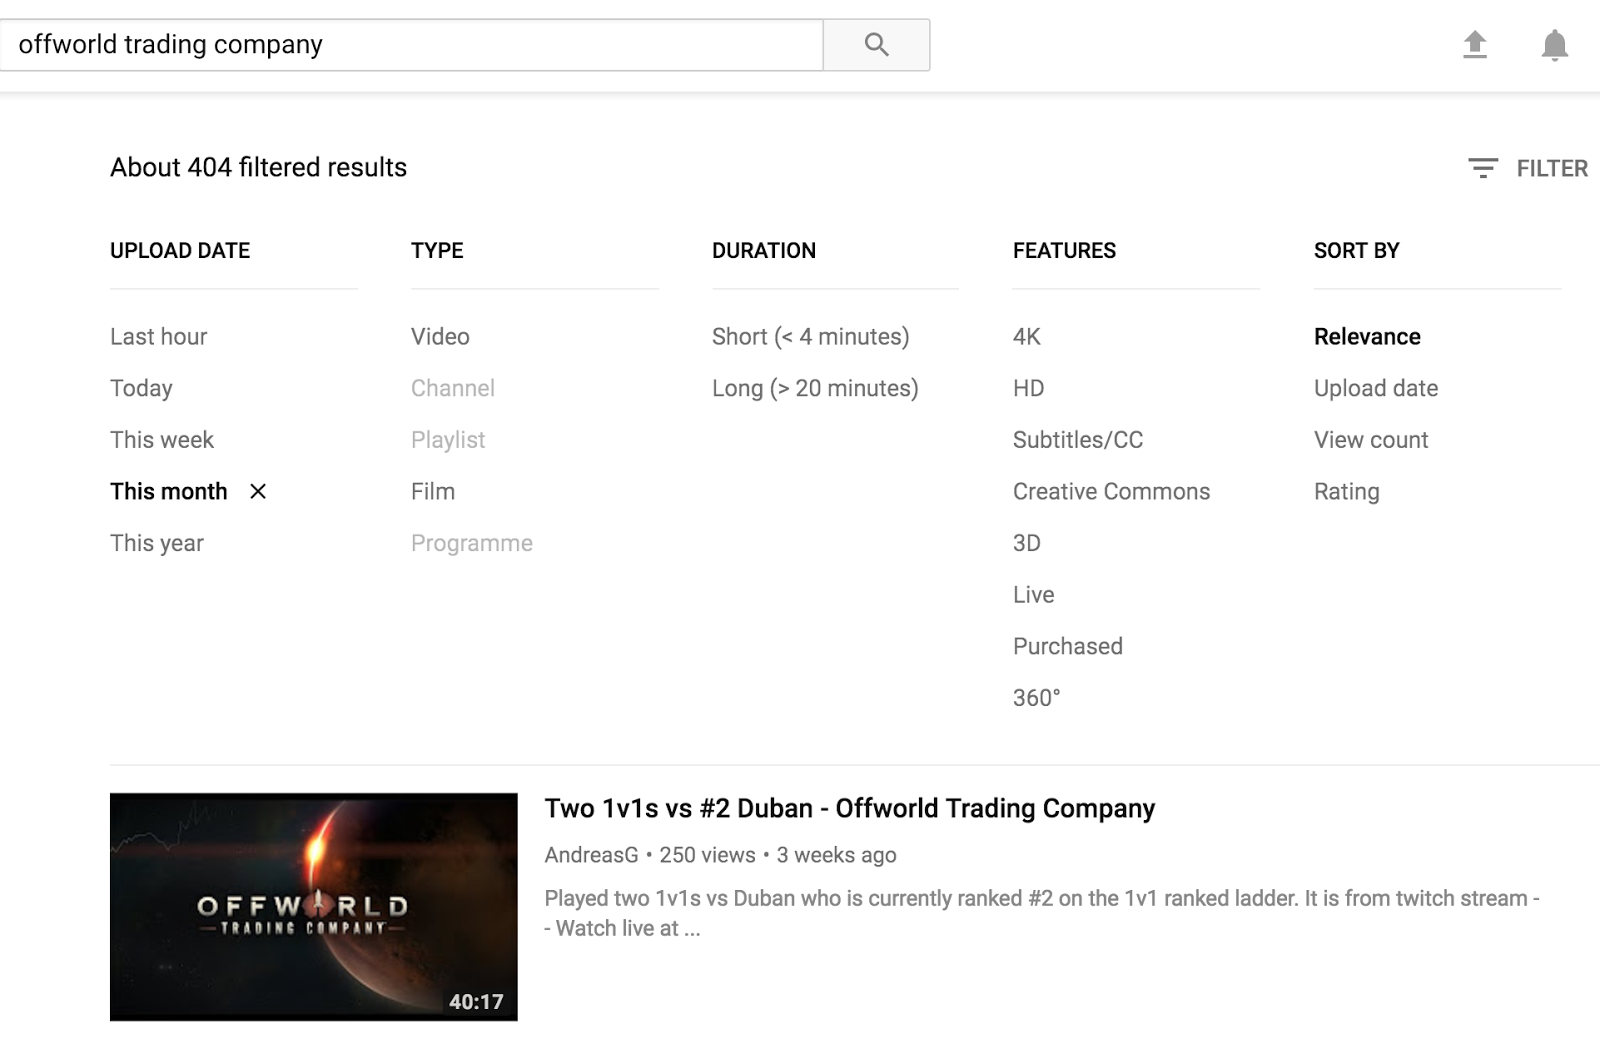Filter uploads by This year
This screenshot has width=1600, height=1039.
click(157, 543)
